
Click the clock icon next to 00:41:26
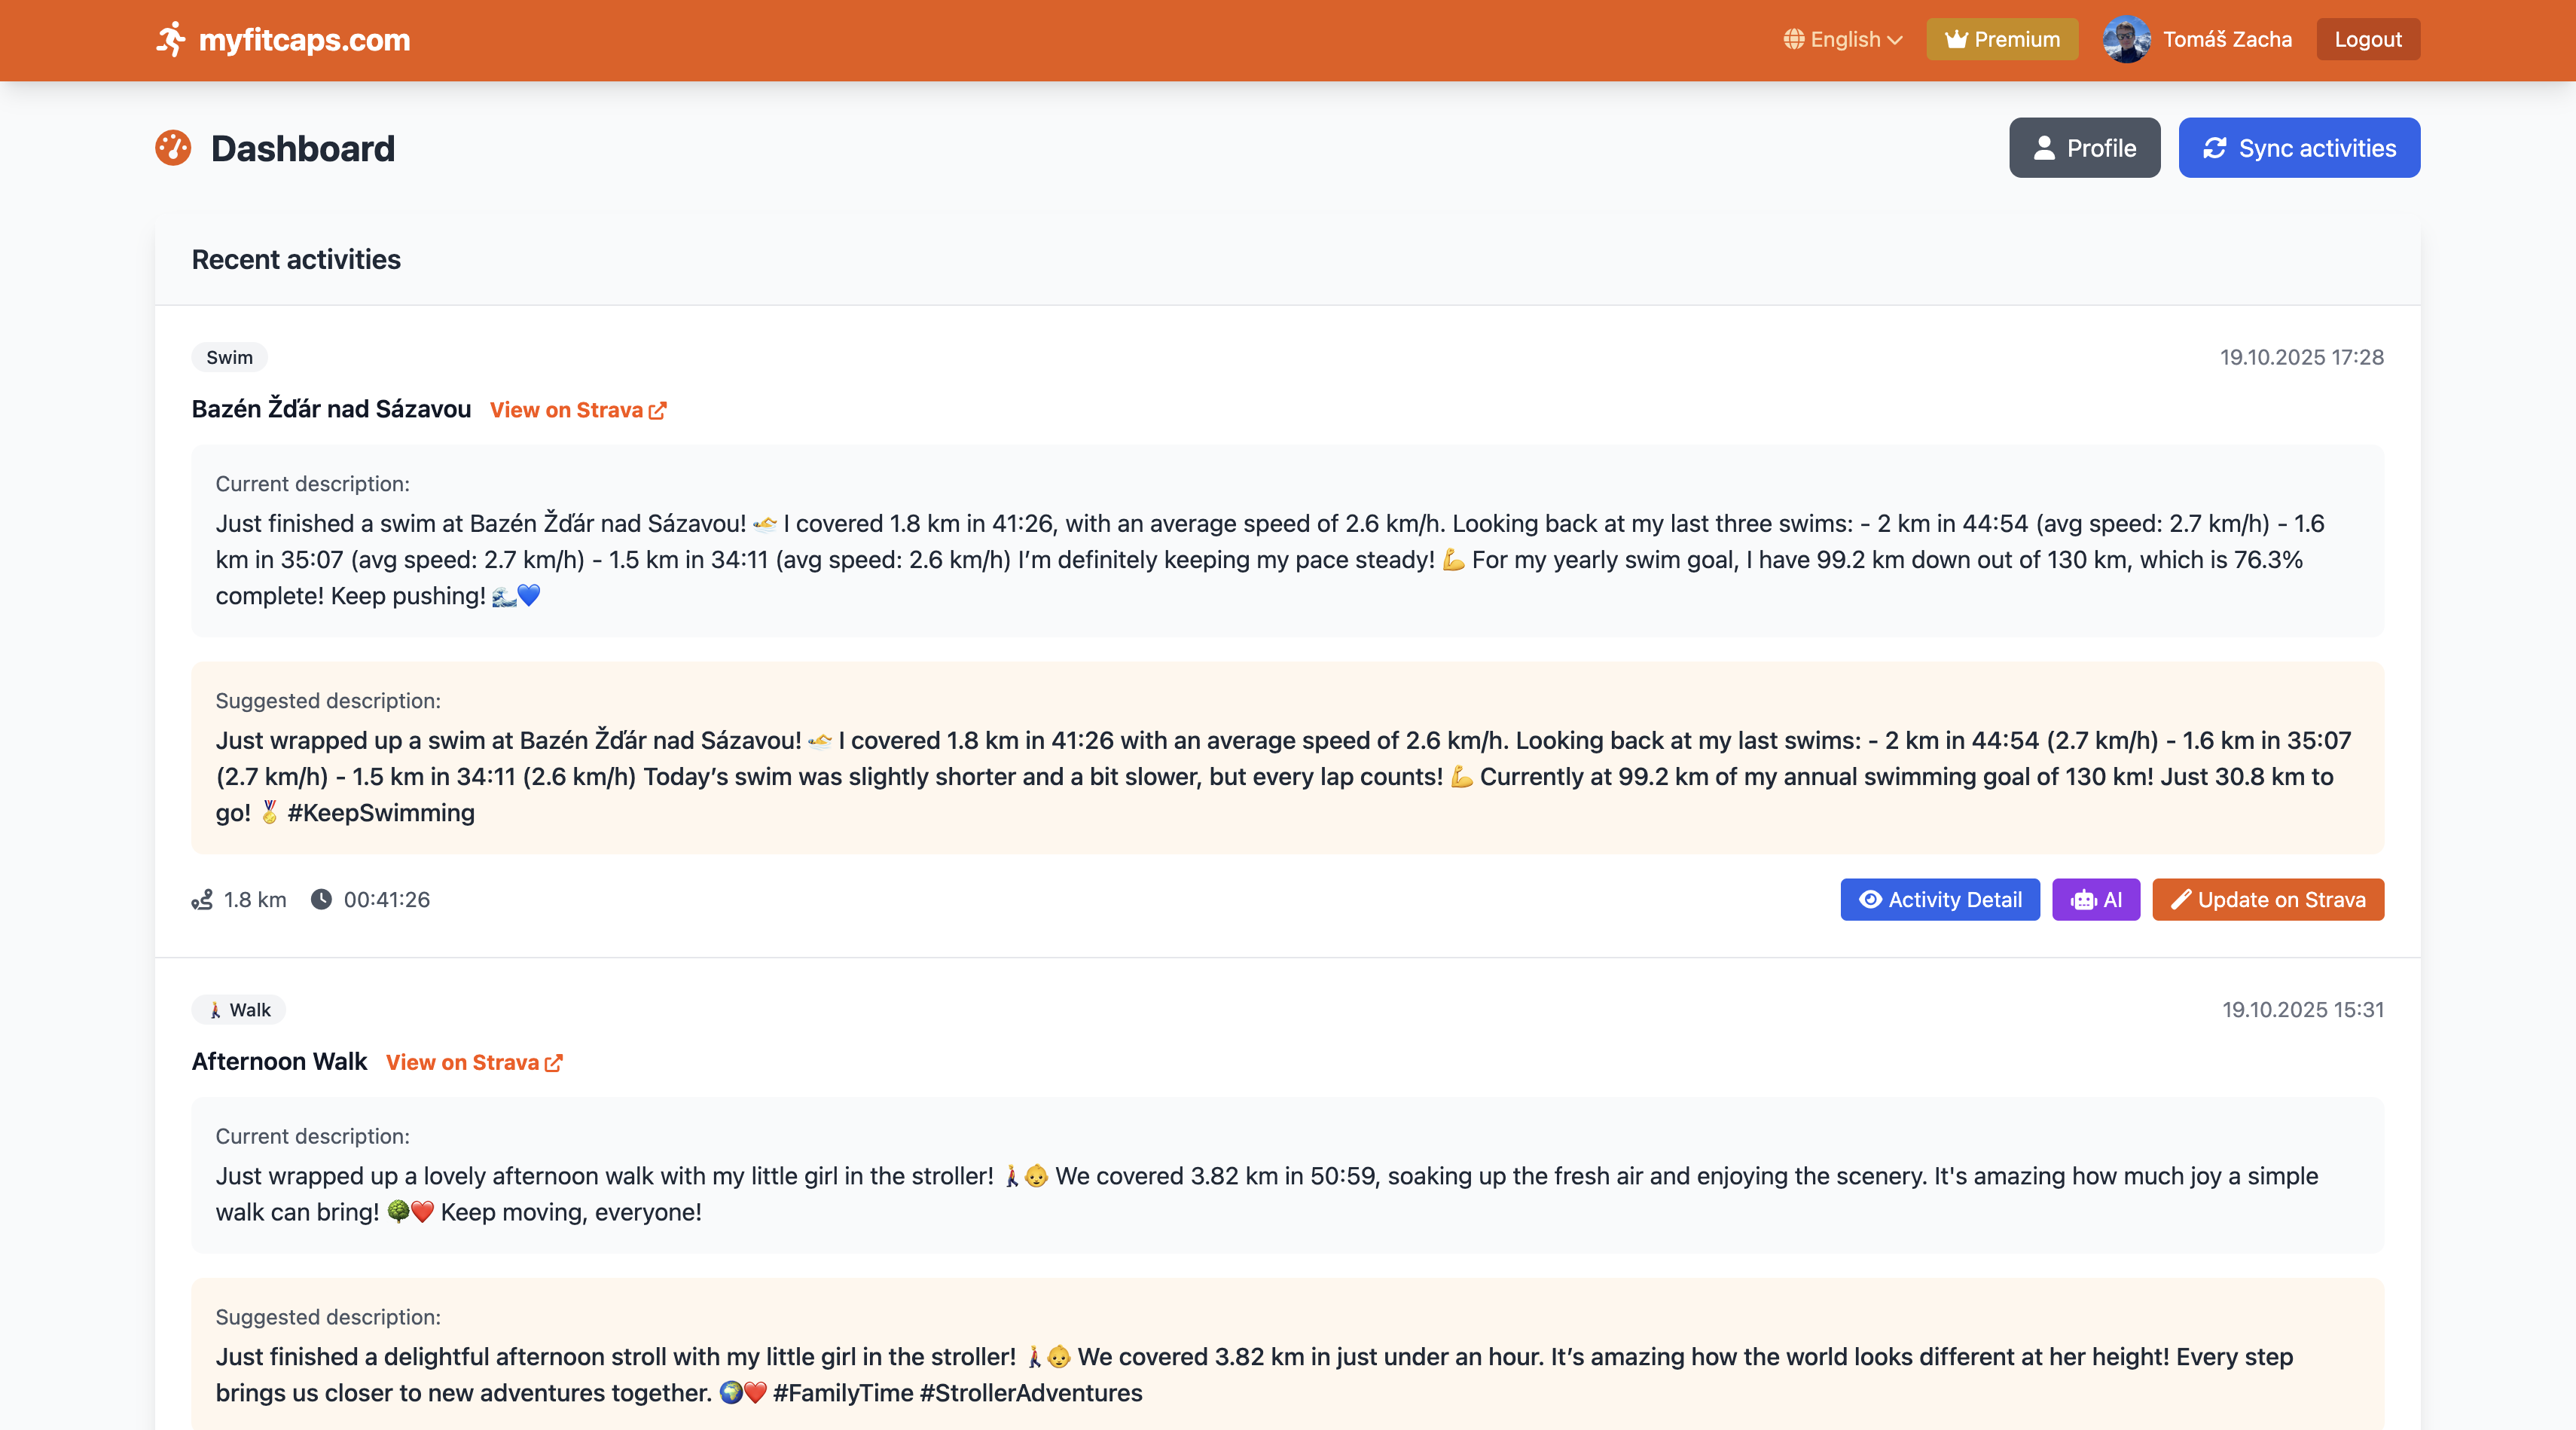point(321,899)
